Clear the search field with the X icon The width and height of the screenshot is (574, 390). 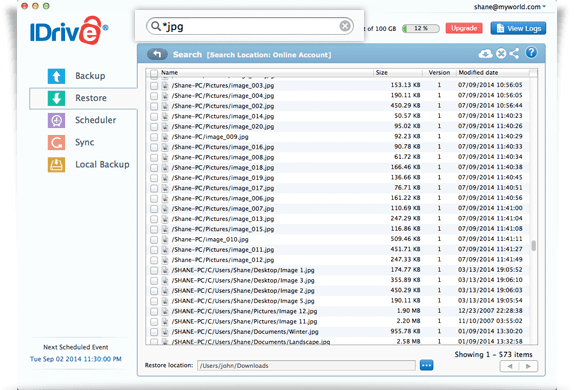(345, 26)
